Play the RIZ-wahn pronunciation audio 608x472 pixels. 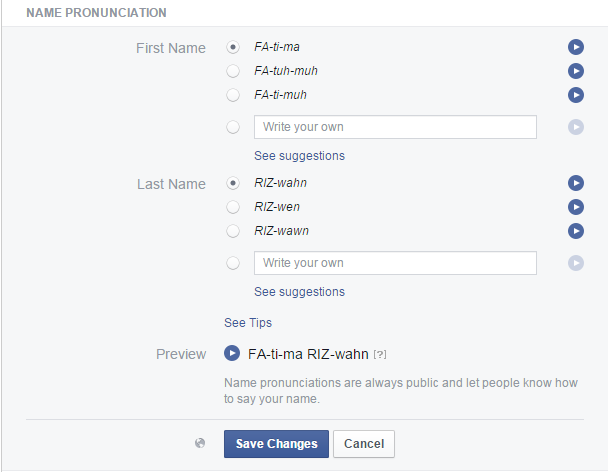tap(576, 183)
